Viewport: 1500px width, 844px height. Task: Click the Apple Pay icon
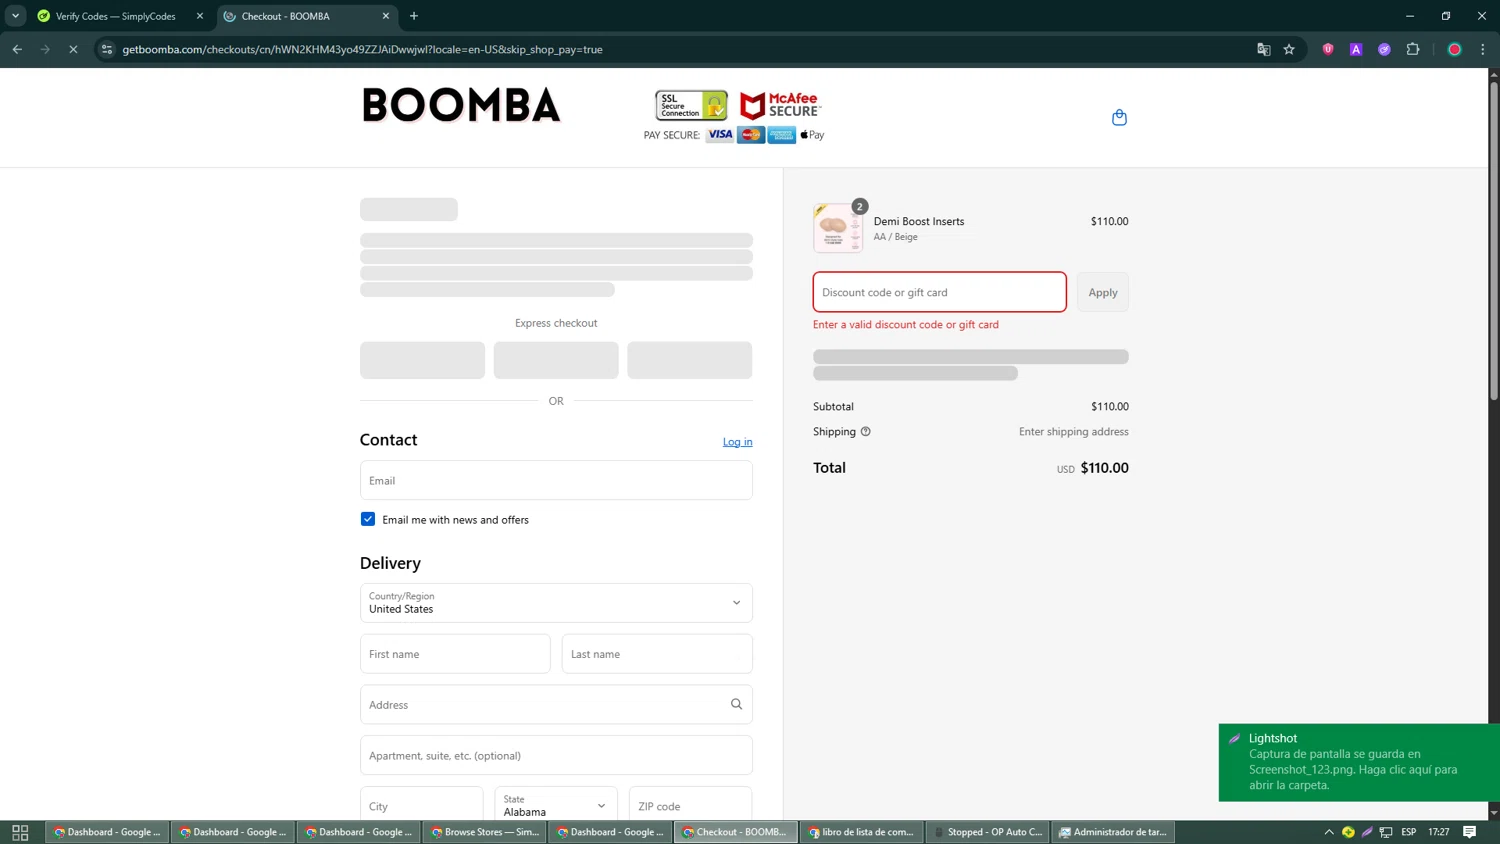click(812, 135)
